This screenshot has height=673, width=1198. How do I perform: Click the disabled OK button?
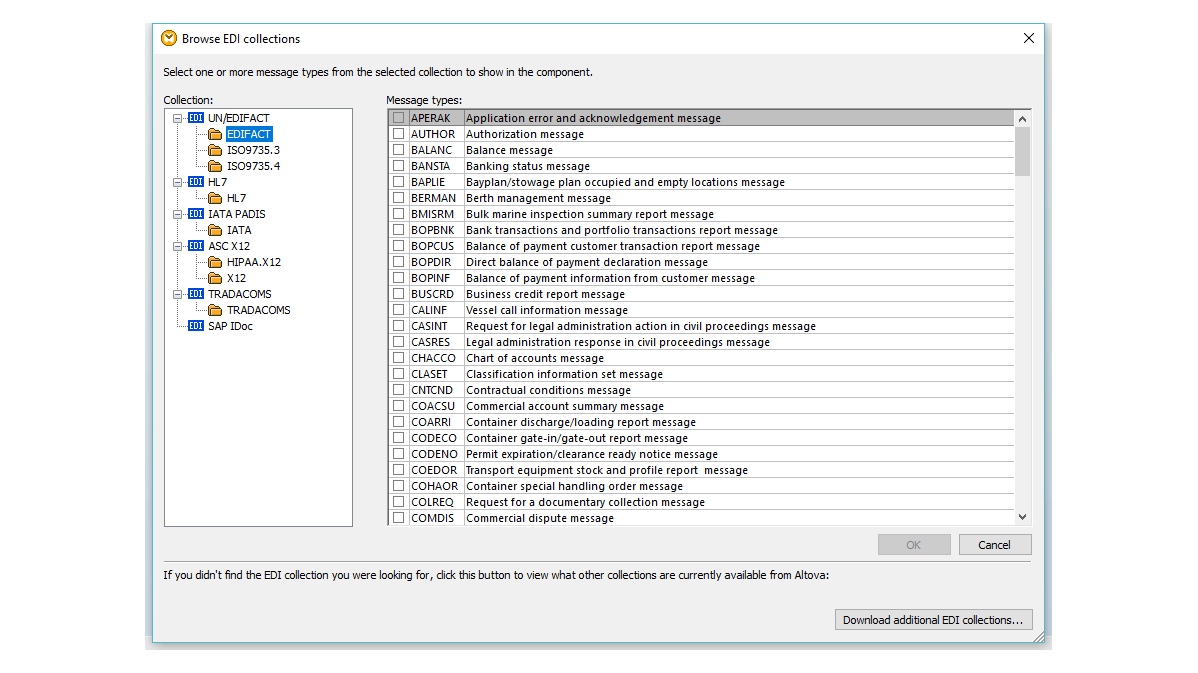[914, 545]
